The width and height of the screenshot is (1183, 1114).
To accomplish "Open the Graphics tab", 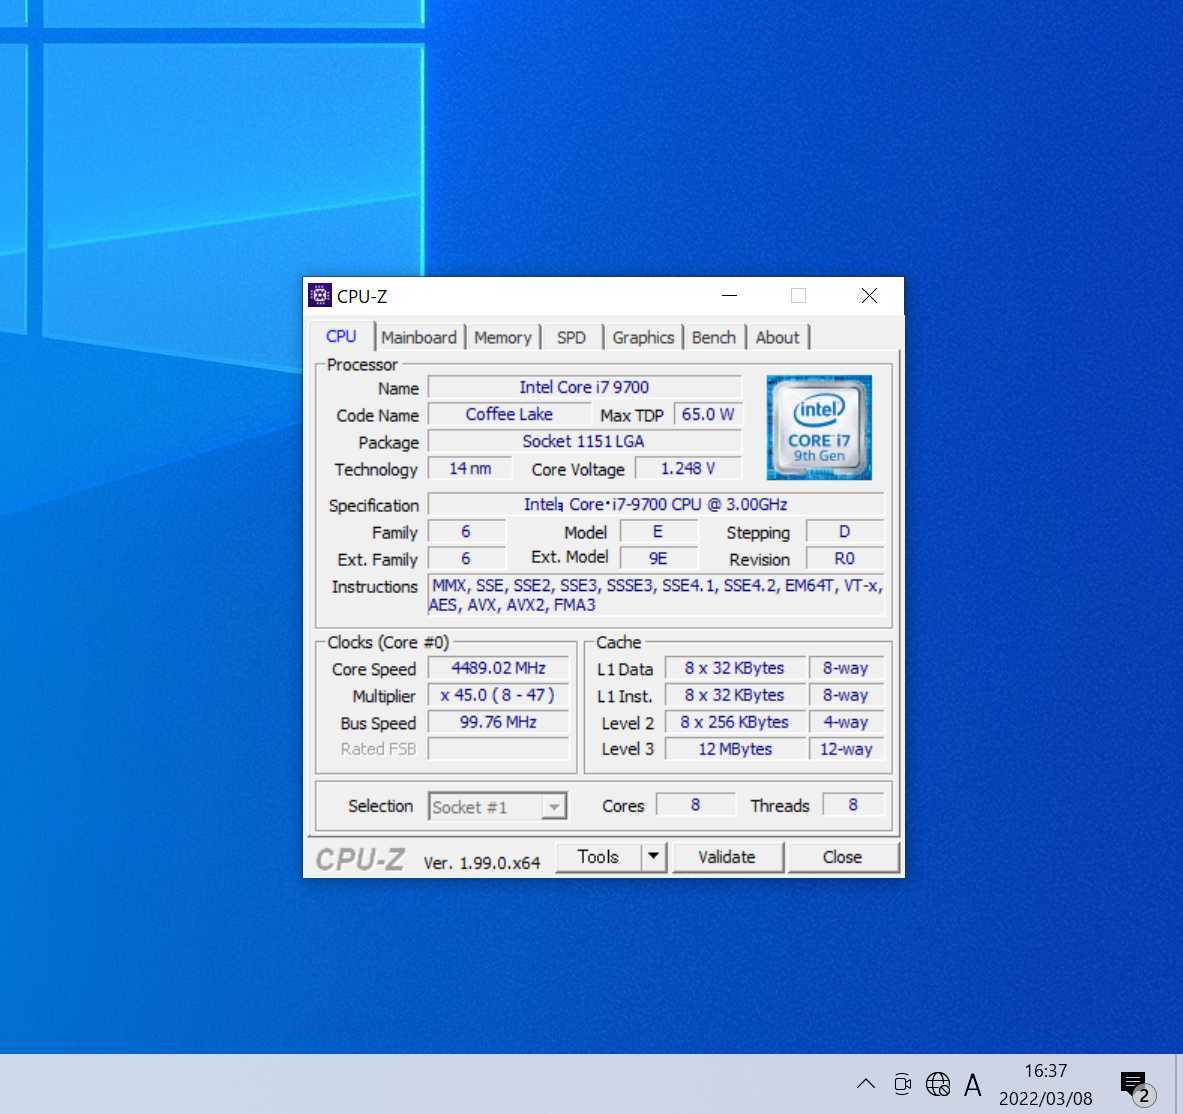I will pos(643,337).
